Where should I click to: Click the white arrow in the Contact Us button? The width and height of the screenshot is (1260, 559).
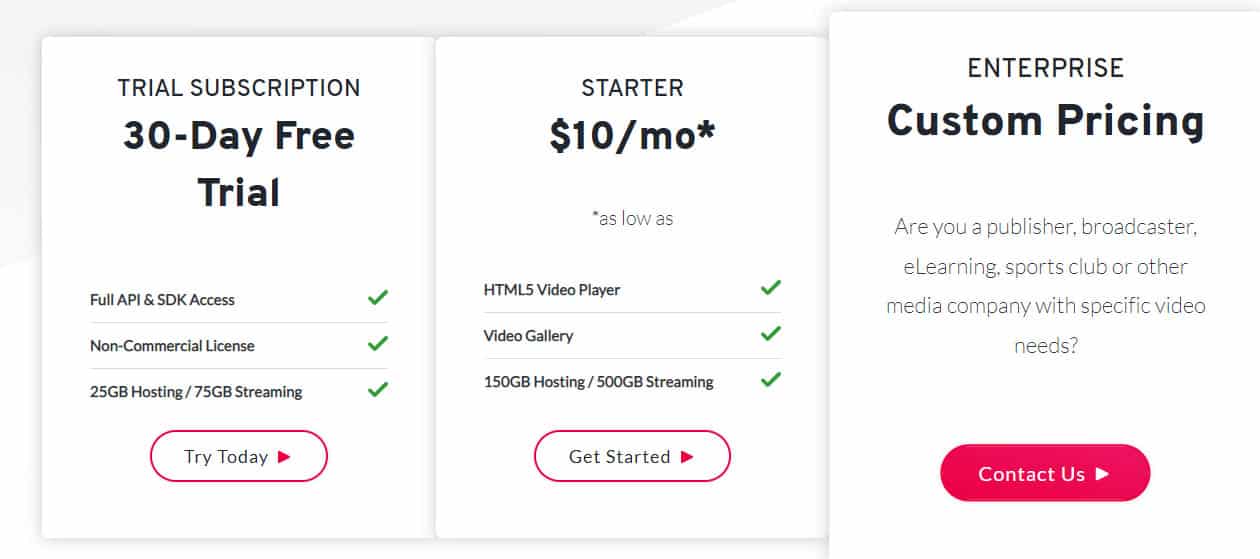pyautogui.click(x=1102, y=474)
